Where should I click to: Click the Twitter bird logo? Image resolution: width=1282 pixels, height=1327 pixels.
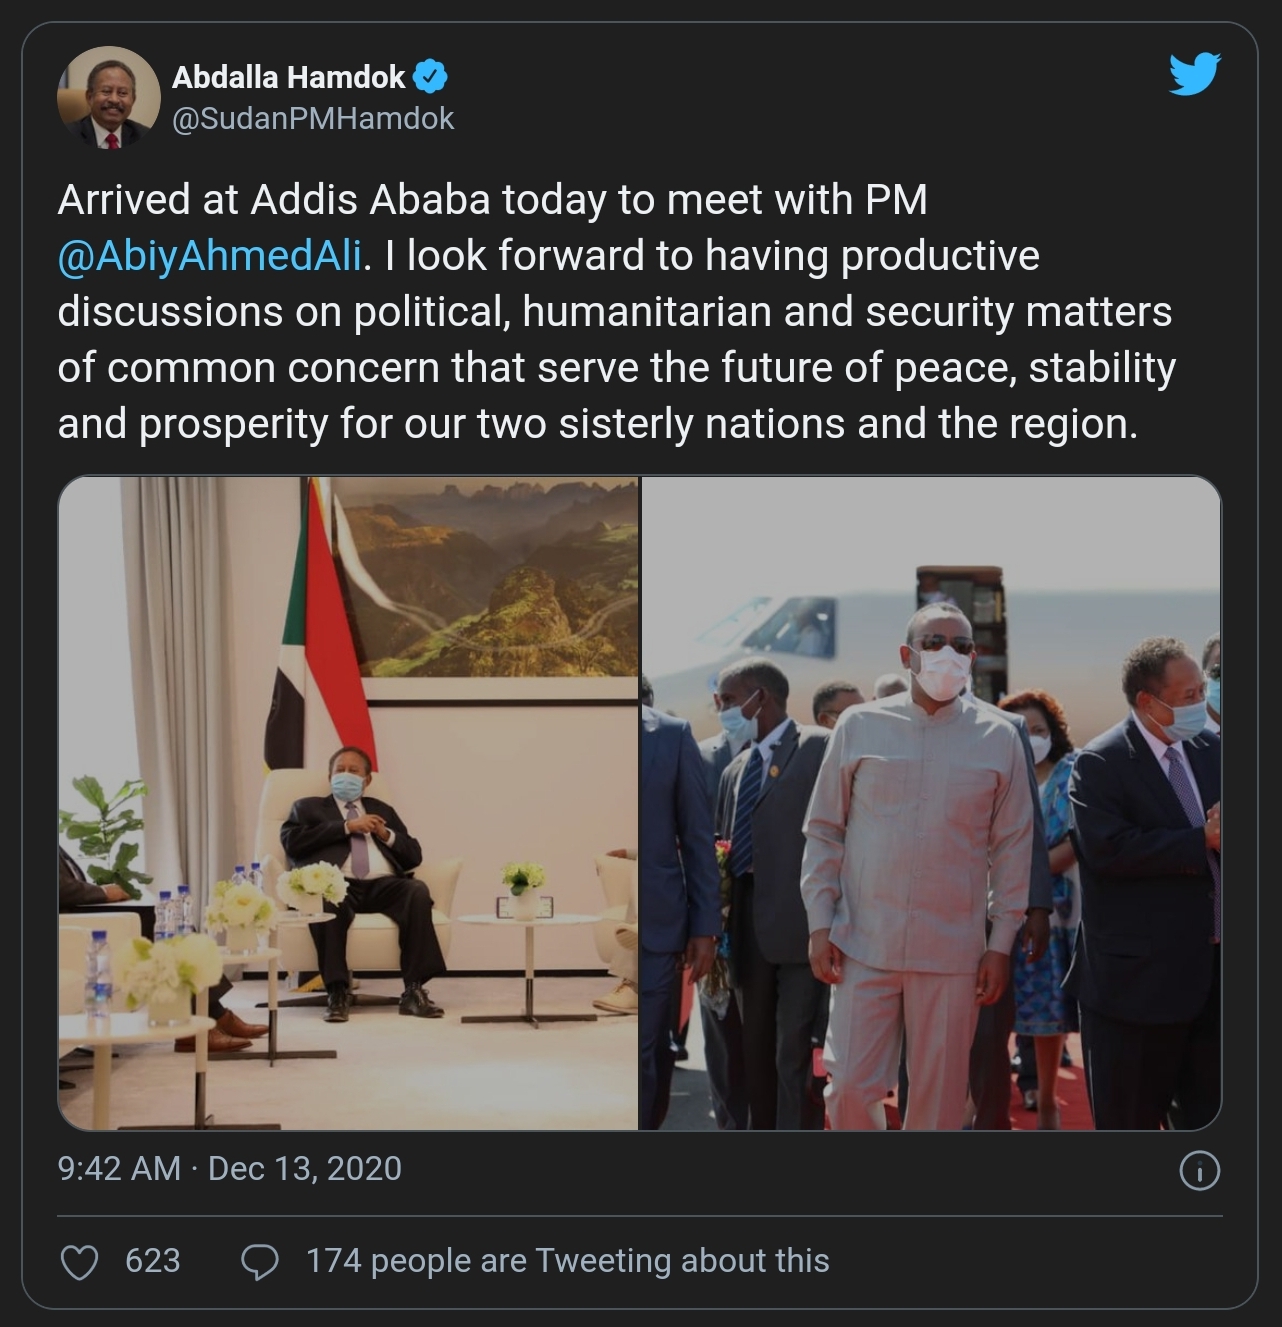pyautogui.click(x=1194, y=75)
